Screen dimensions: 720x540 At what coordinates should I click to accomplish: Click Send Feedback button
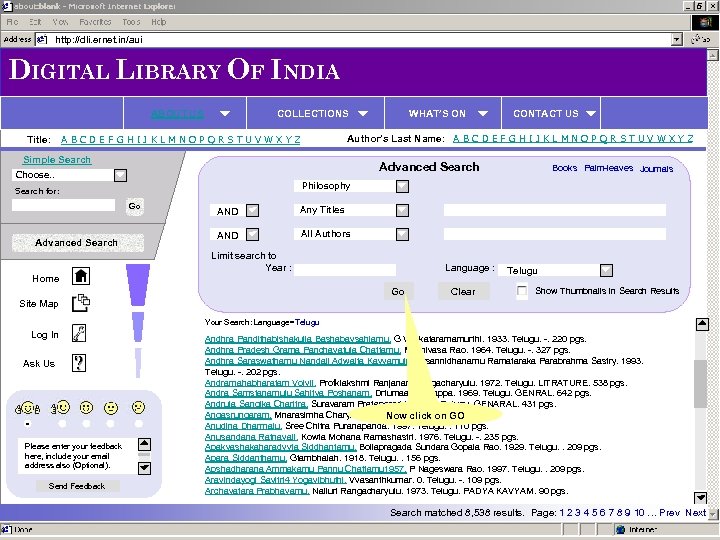tap(78, 486)
